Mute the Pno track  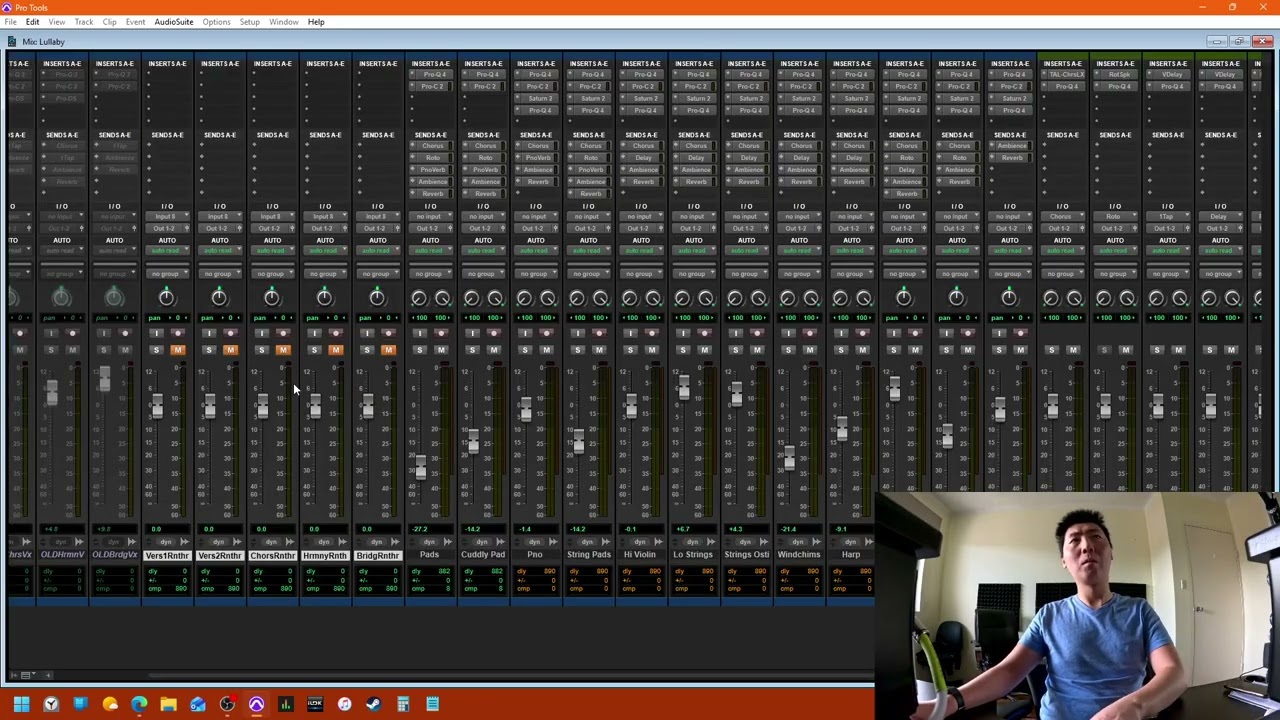[x=546, y=350]
